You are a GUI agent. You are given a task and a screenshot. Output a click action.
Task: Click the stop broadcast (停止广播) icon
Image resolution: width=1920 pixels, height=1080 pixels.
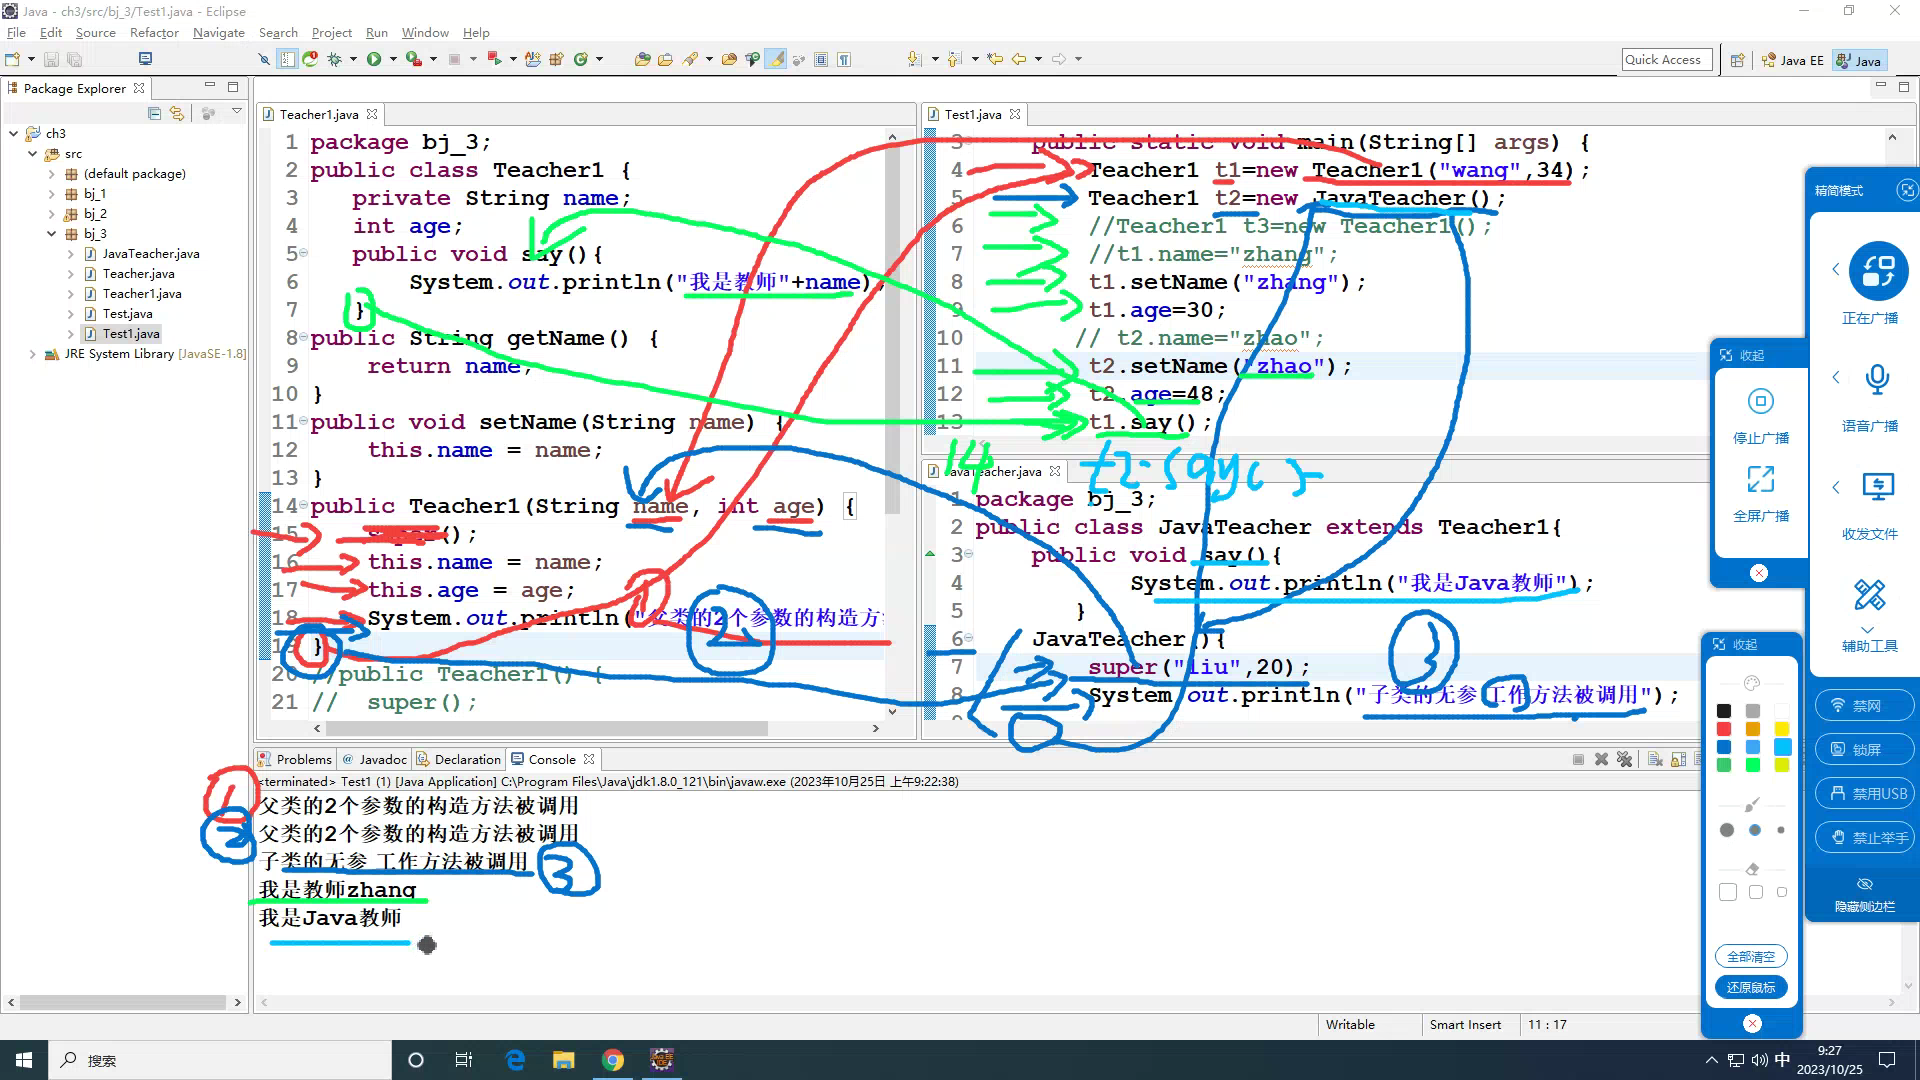click(x=1760, y=402)
